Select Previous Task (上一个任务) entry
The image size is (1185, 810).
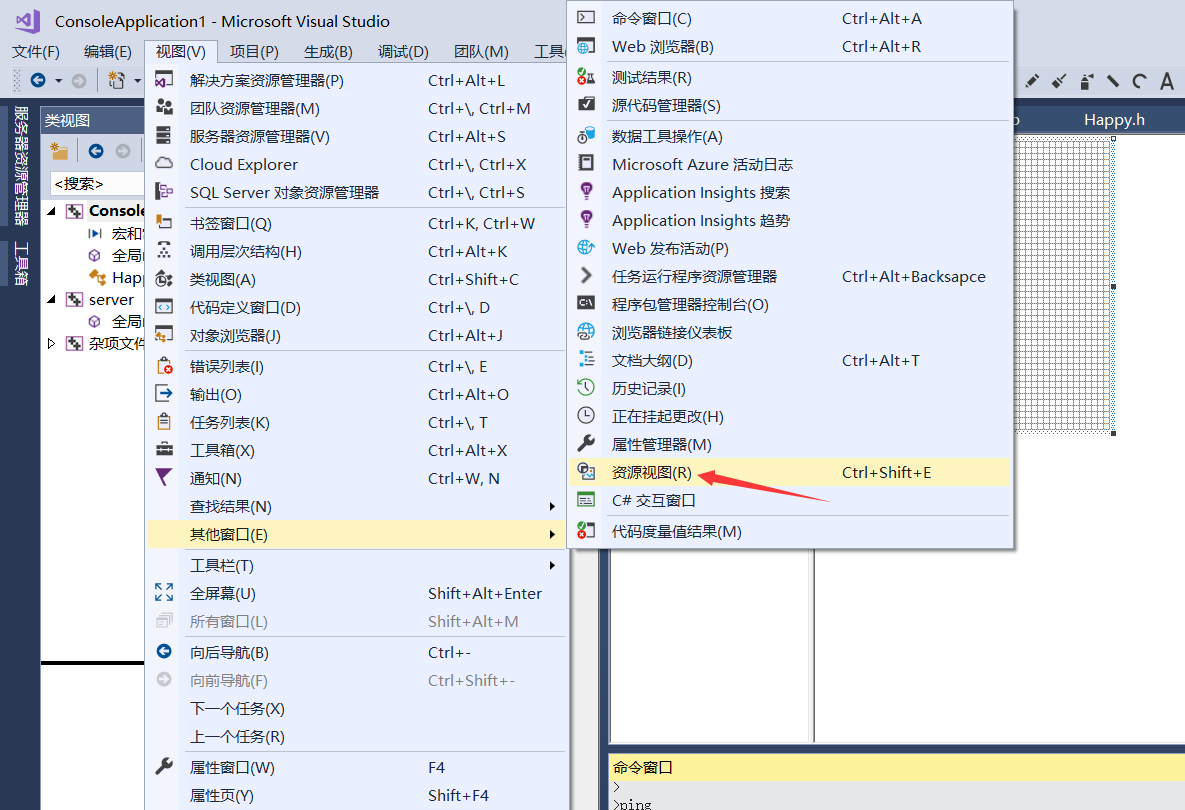356,737
